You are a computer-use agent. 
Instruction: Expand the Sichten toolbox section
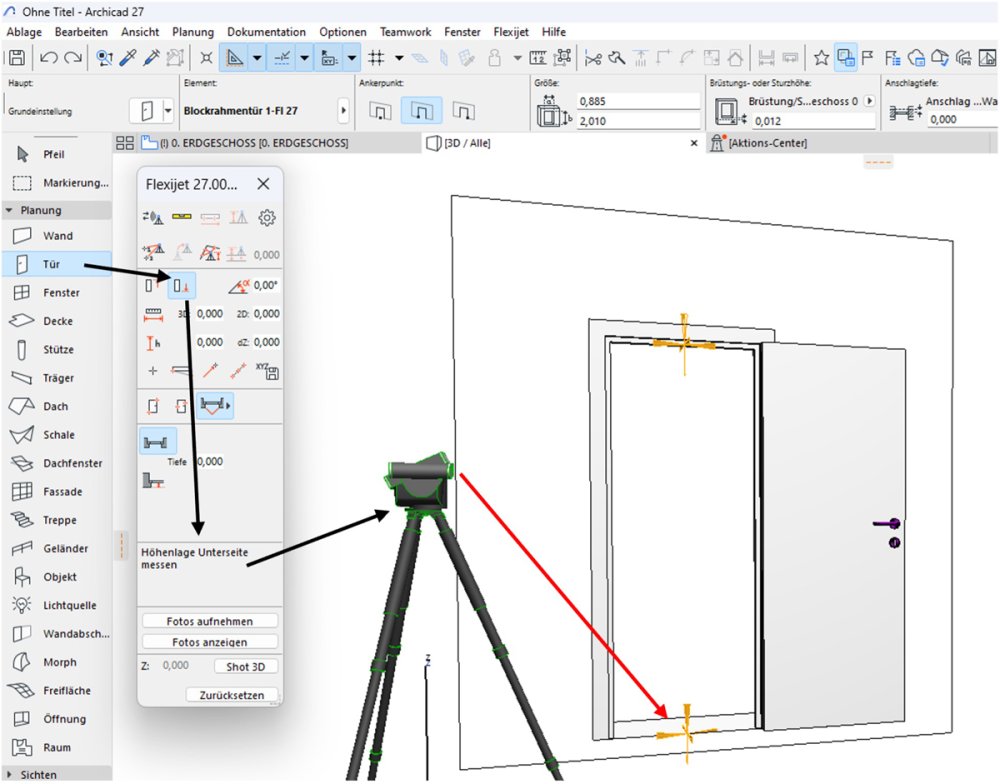[9, 774]
